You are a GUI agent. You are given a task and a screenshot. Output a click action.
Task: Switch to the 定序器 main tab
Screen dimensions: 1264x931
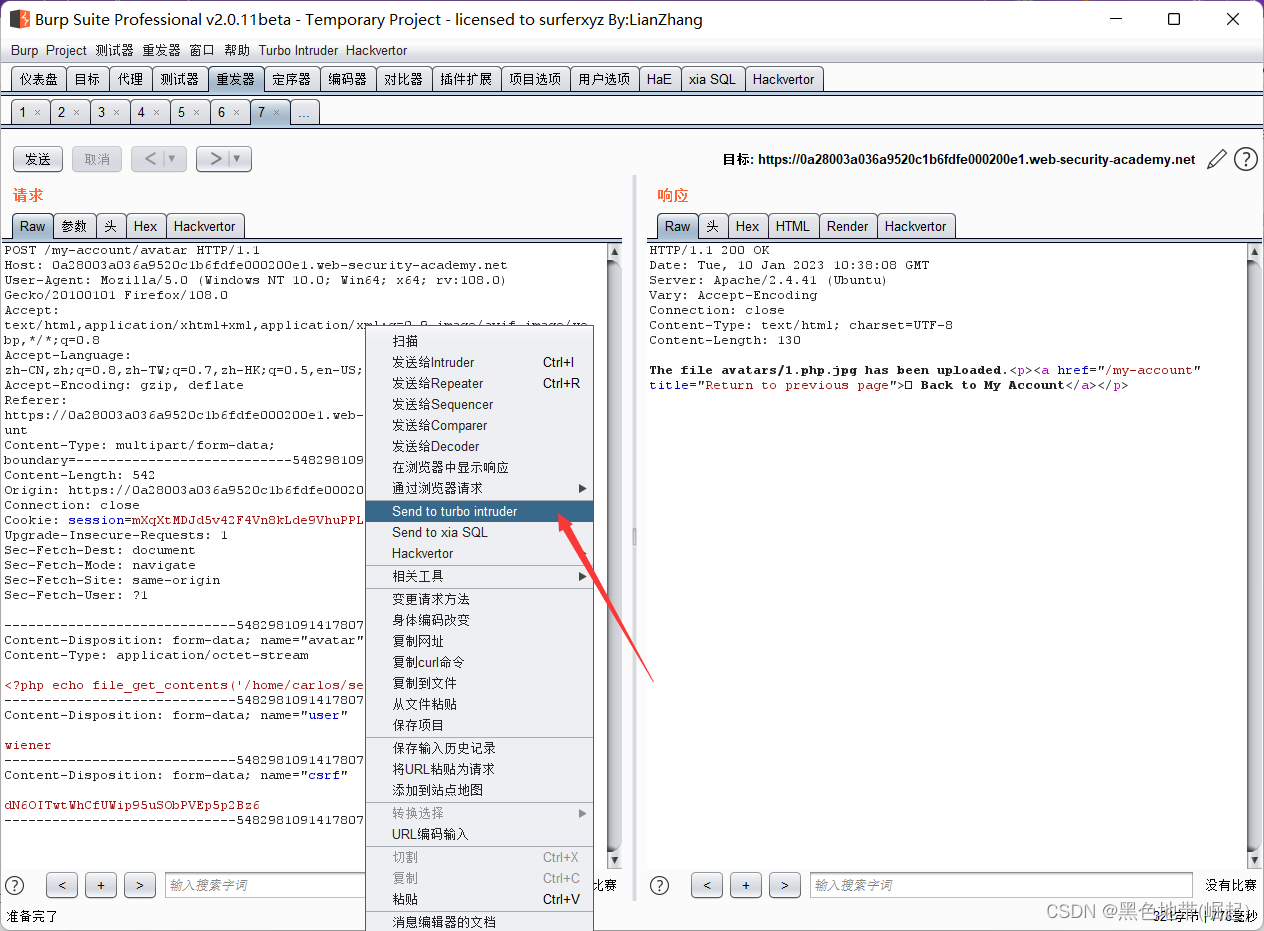tap(292, 79)
